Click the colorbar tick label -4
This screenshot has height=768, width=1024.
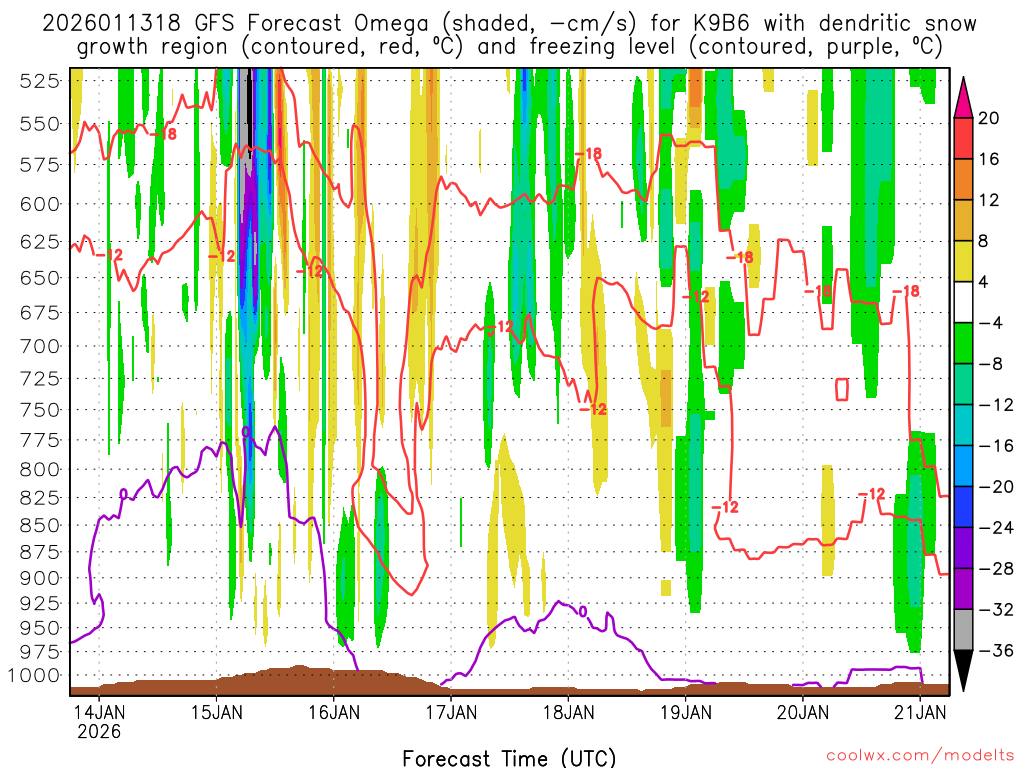[990, 323]
